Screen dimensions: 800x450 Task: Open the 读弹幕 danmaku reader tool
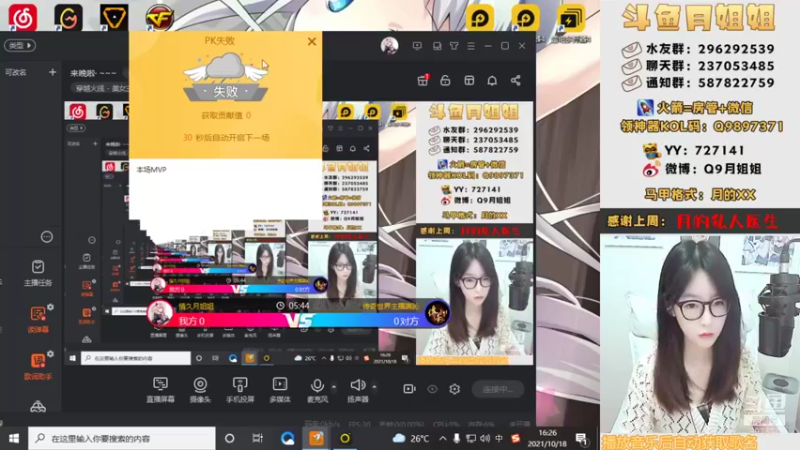[x=38, y=320]
